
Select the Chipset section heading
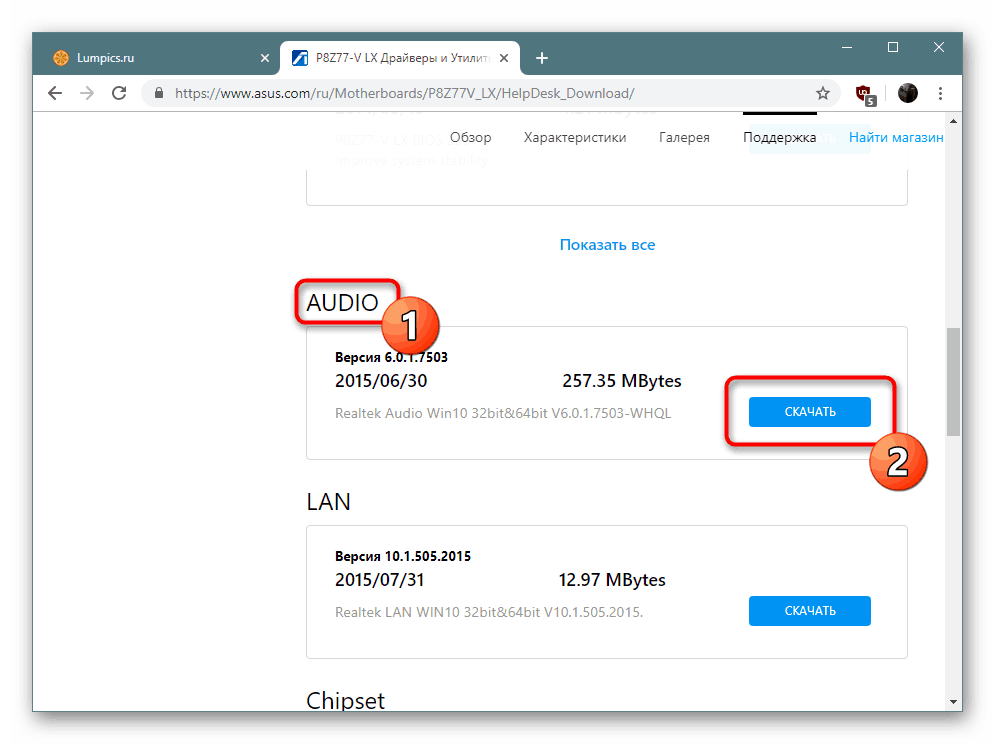[345, 700]
